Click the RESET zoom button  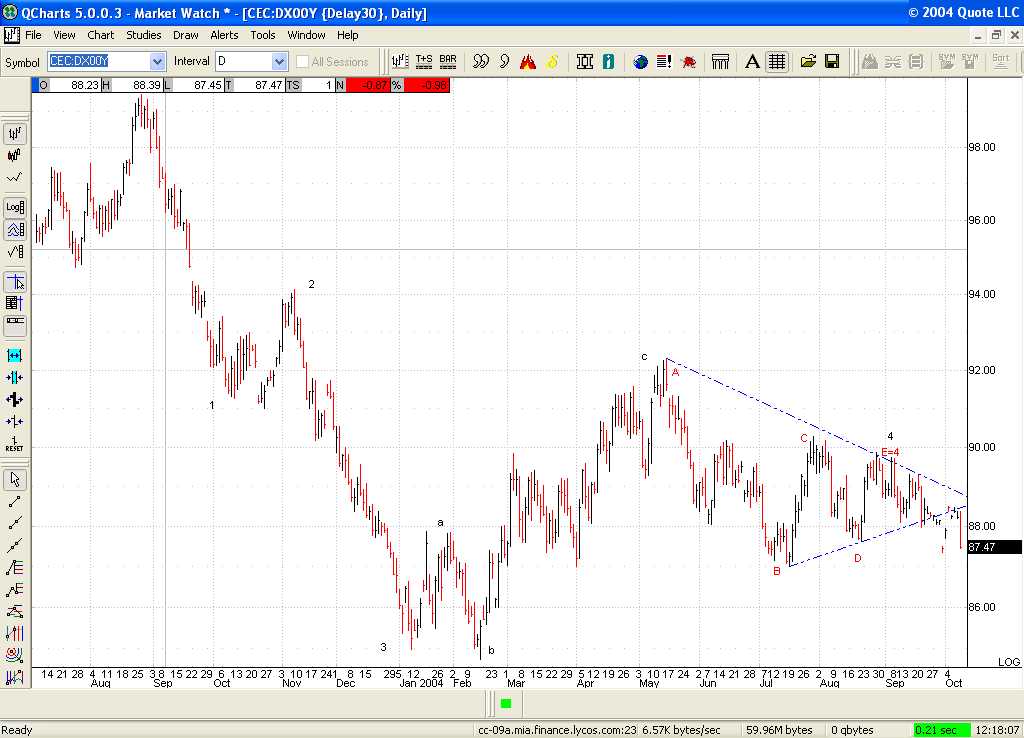tap(14, 444)
